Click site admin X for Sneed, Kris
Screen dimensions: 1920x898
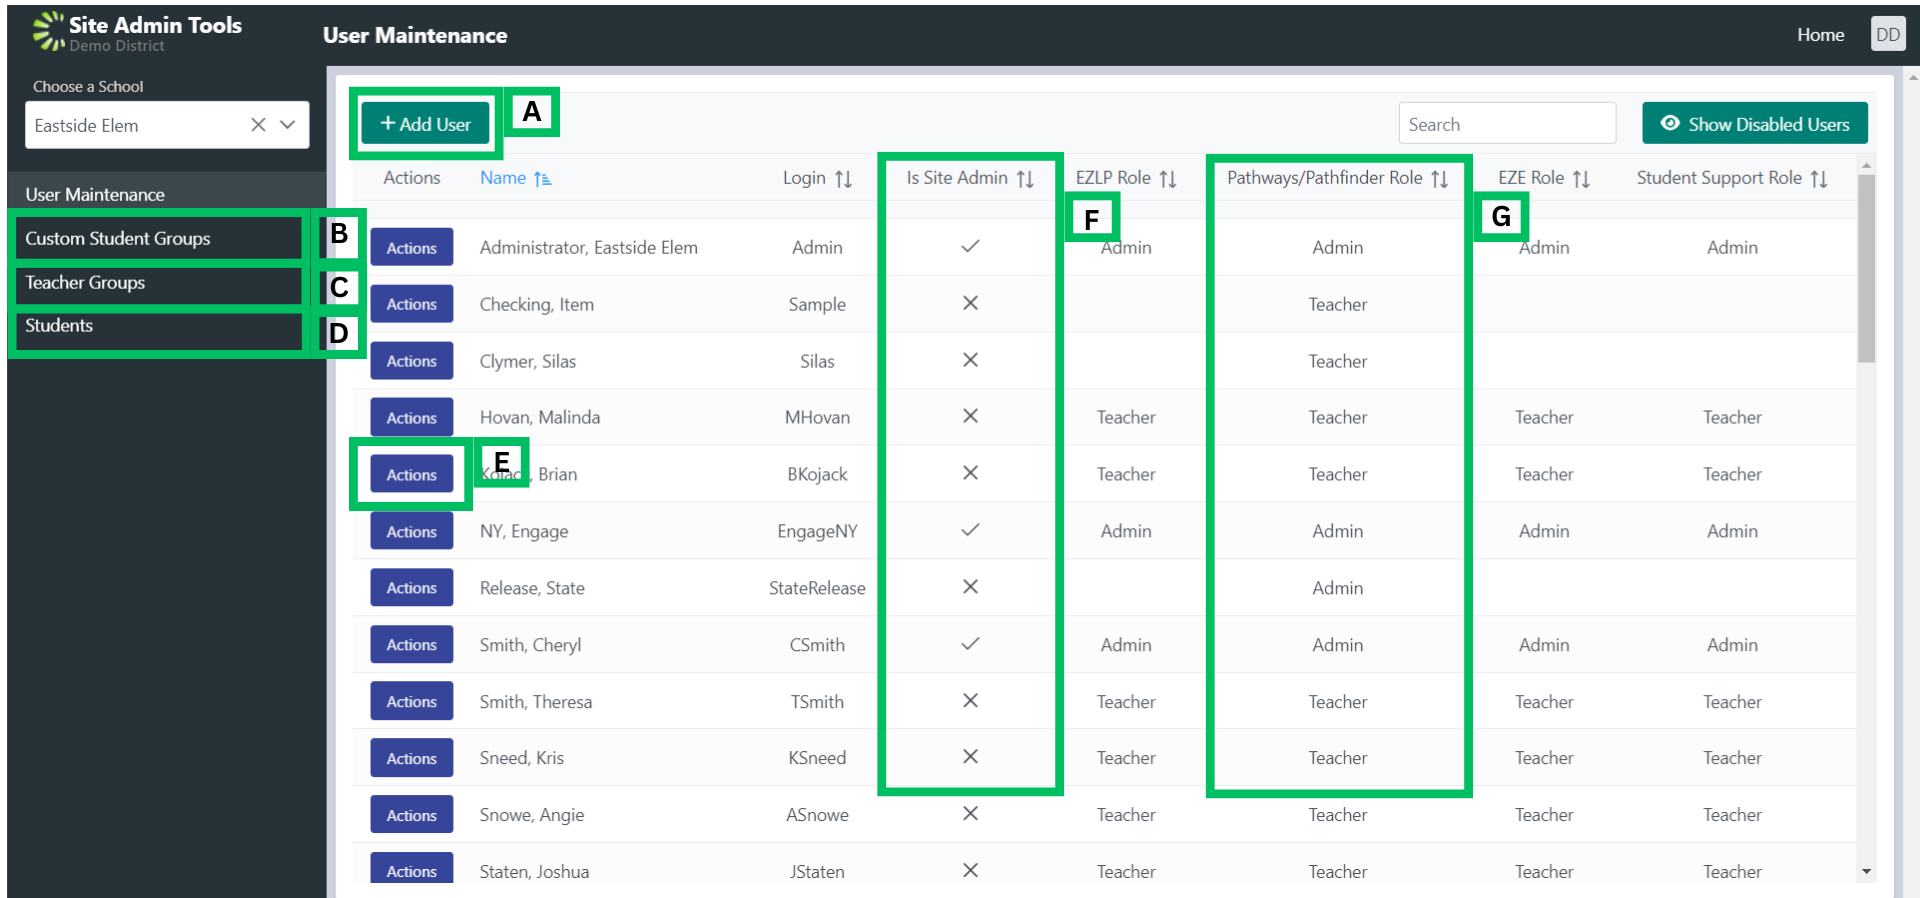point(970,757)
